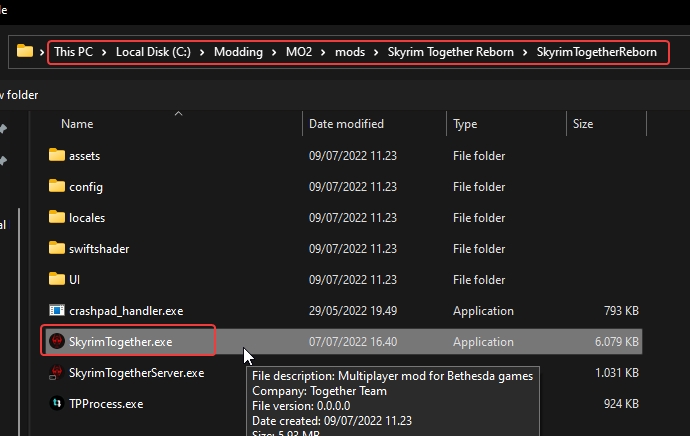Click the Size column header
This screenshot has width=690, height=436.
[582, 124]
